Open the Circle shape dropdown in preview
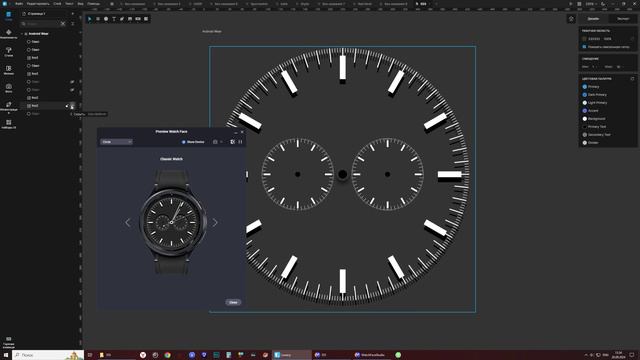 click(x=116, y=142)
